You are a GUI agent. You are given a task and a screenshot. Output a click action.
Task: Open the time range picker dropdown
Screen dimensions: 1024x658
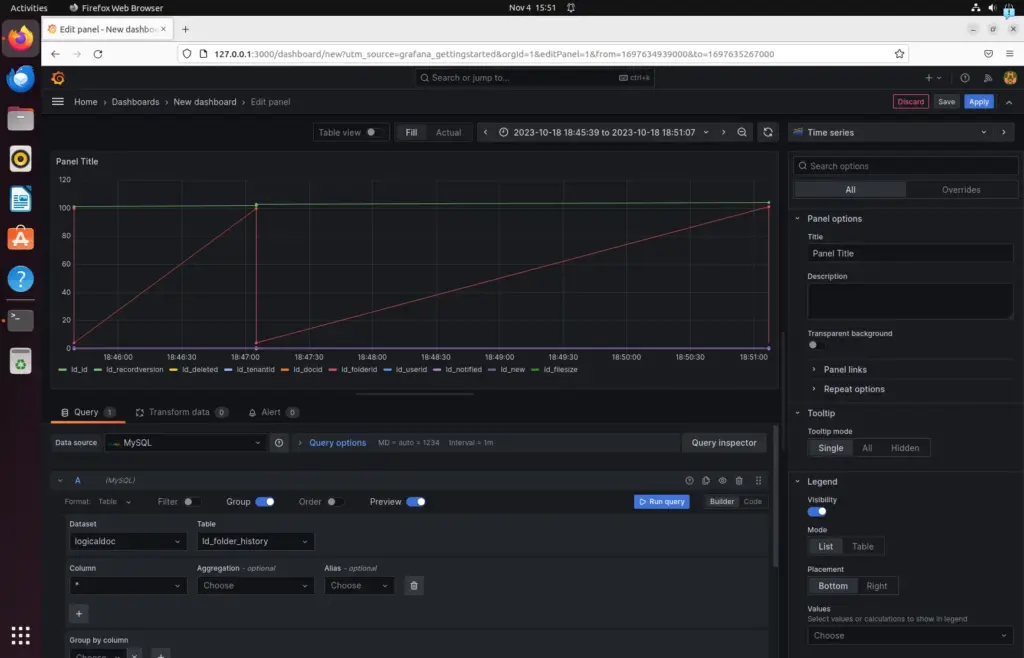pyautogui.click(x=604, y=133)
